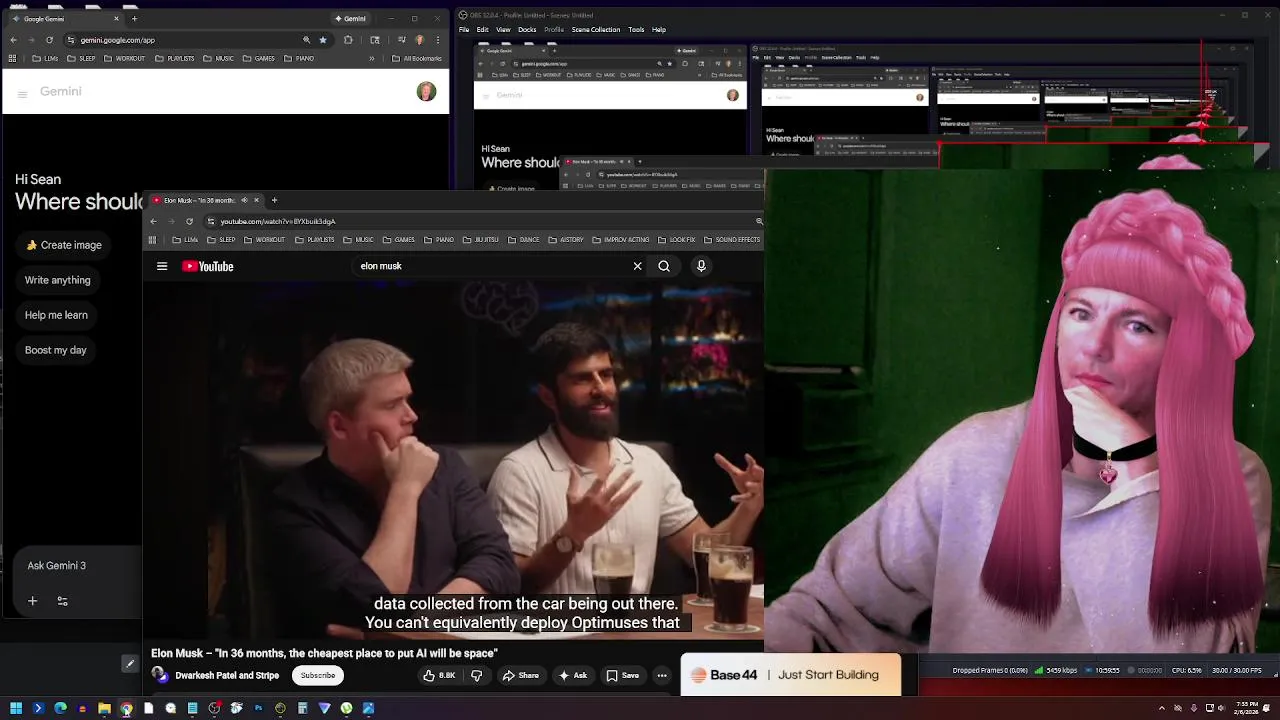Image resolution: width=1280 pixels, height=720 pixels.
Task: Open apps grid in YouTube window bookmarks bar
Action: tap(152, 240)
